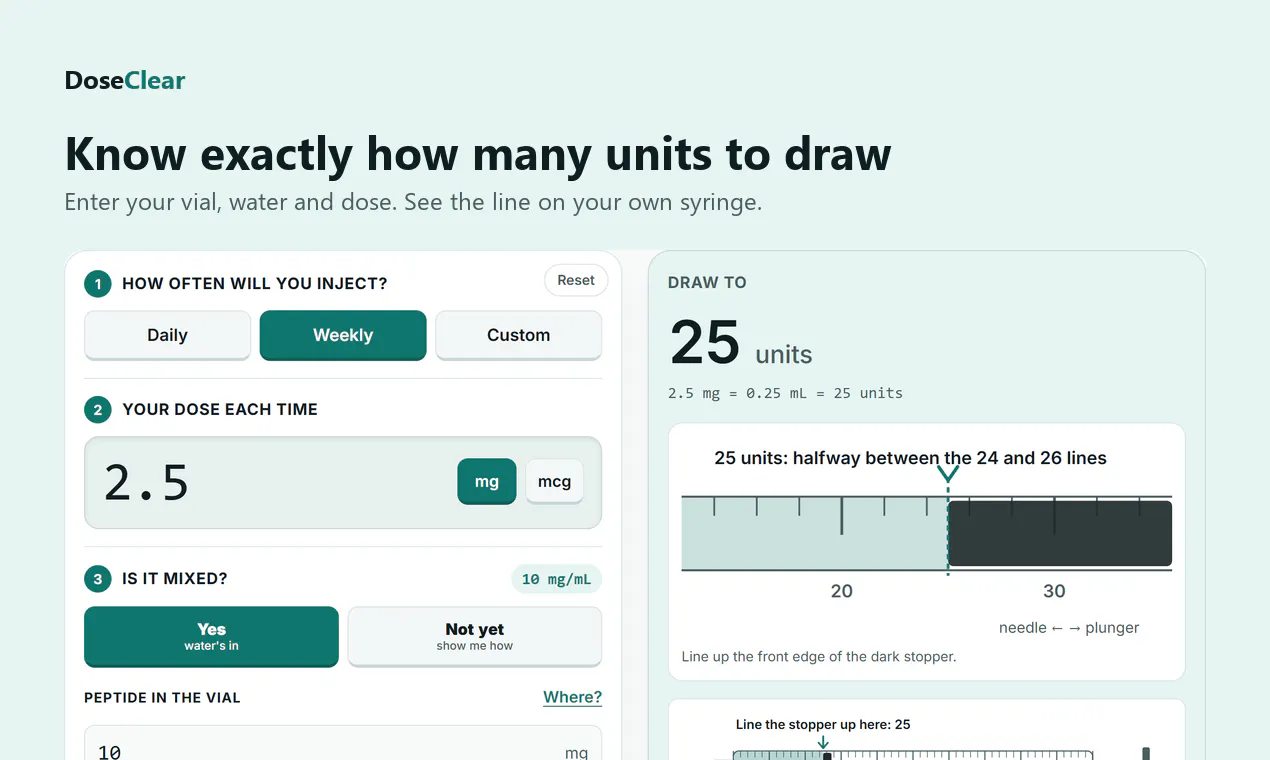This screenshot has width=1270, height=760.
Task: Click the 10 mg/mL concentration badge
Action: point(557,579)
